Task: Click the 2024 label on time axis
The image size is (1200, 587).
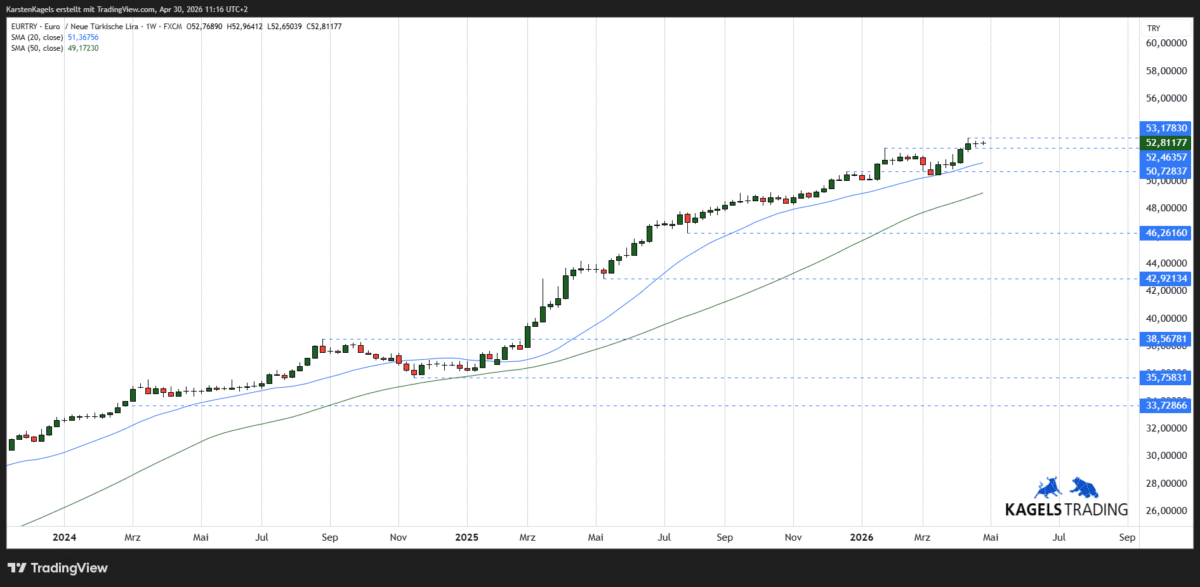Action: point(64,537)
